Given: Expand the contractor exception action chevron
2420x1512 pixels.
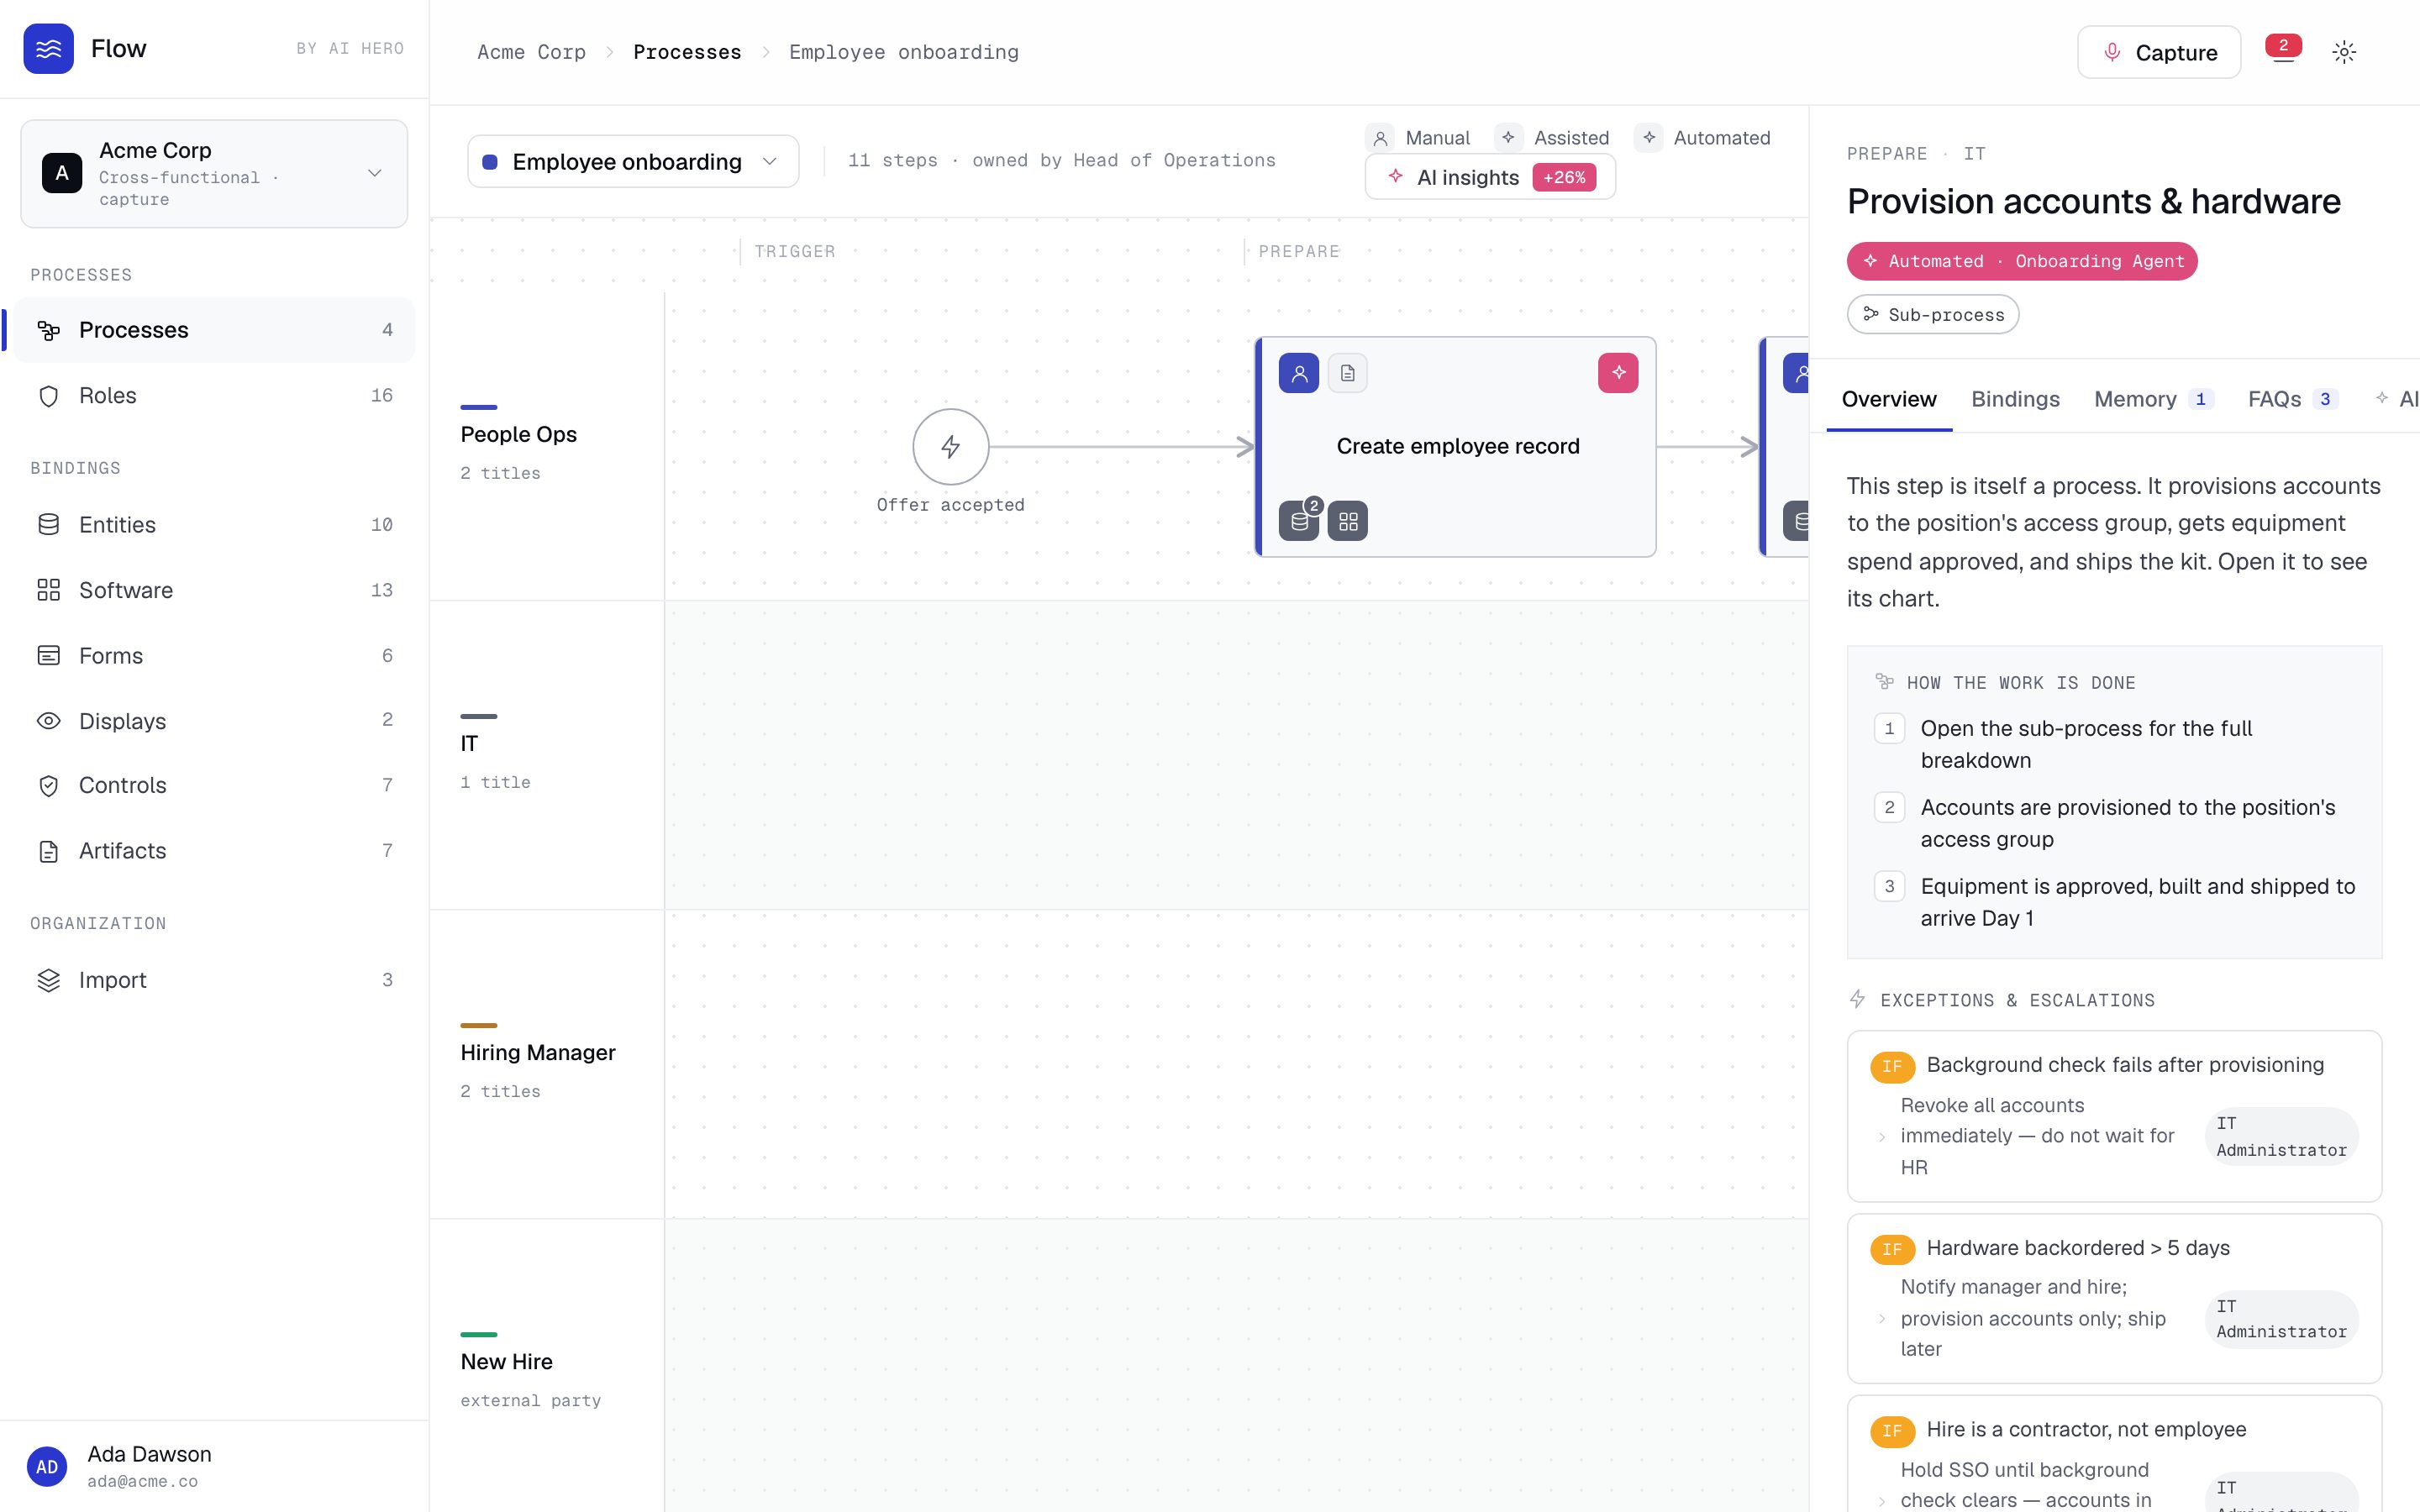Looking at the screenshot, I should click(1882, 1500).
